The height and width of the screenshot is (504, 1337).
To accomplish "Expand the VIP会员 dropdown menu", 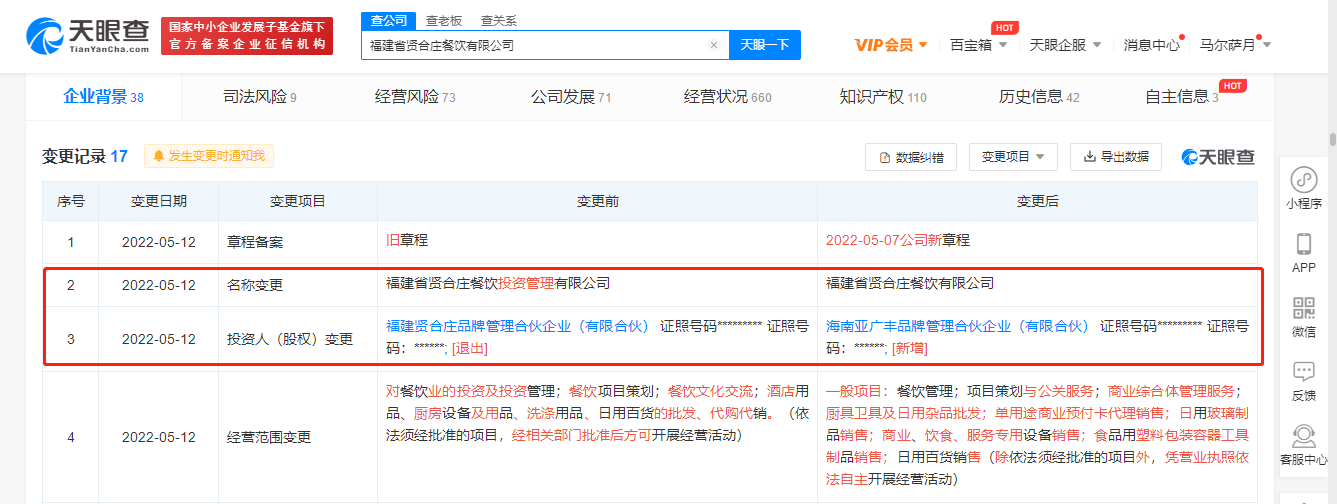I will click(891, 45).
